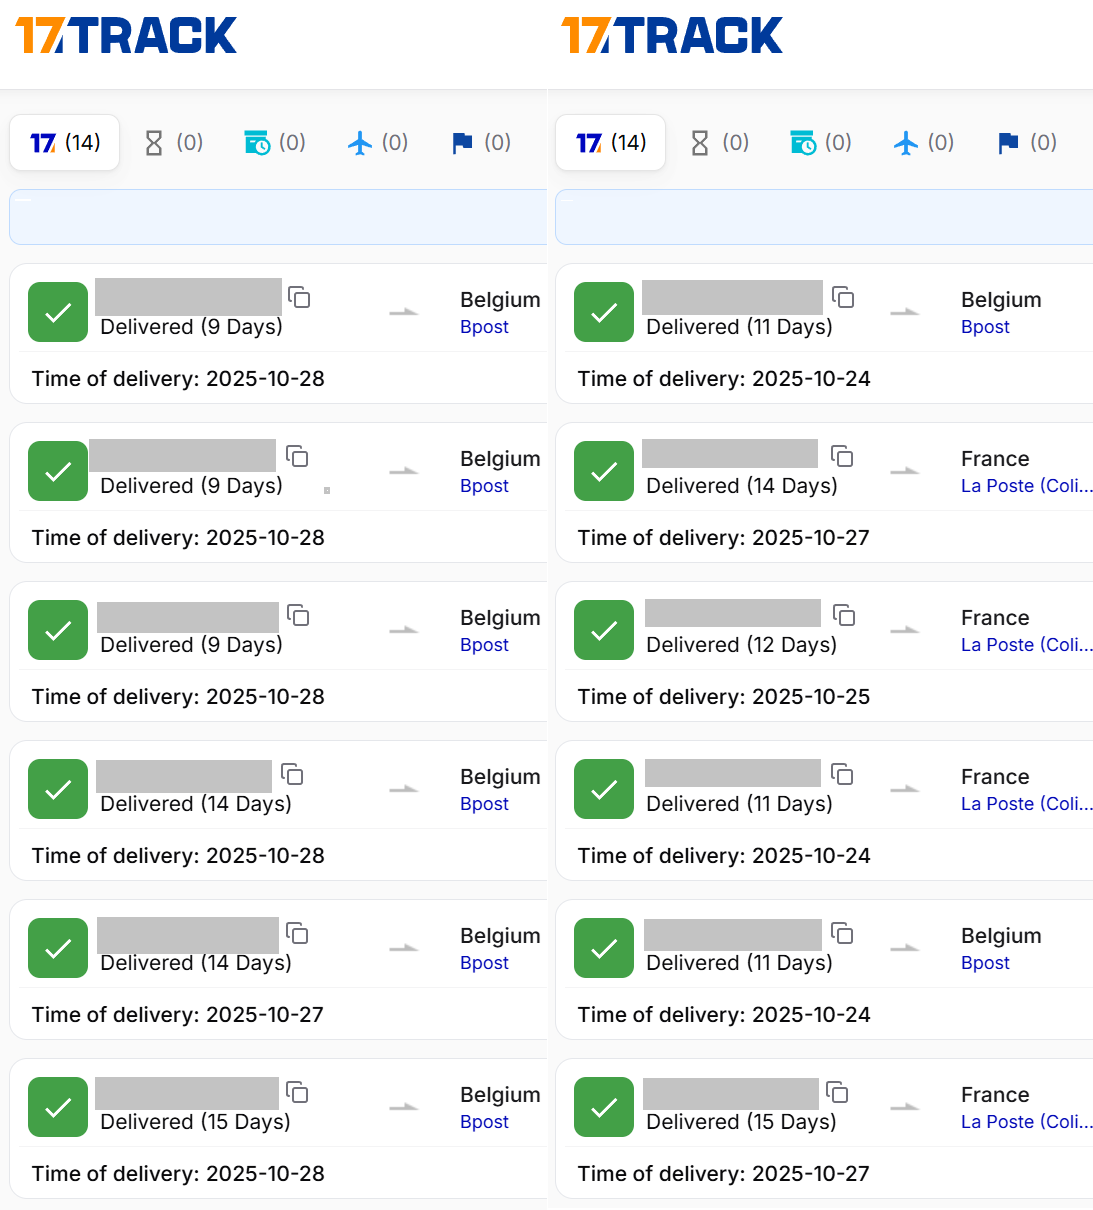Copy number on left-panel 2025-10-27 delivery card
1093x1210 pixels.
coord(297,933)
